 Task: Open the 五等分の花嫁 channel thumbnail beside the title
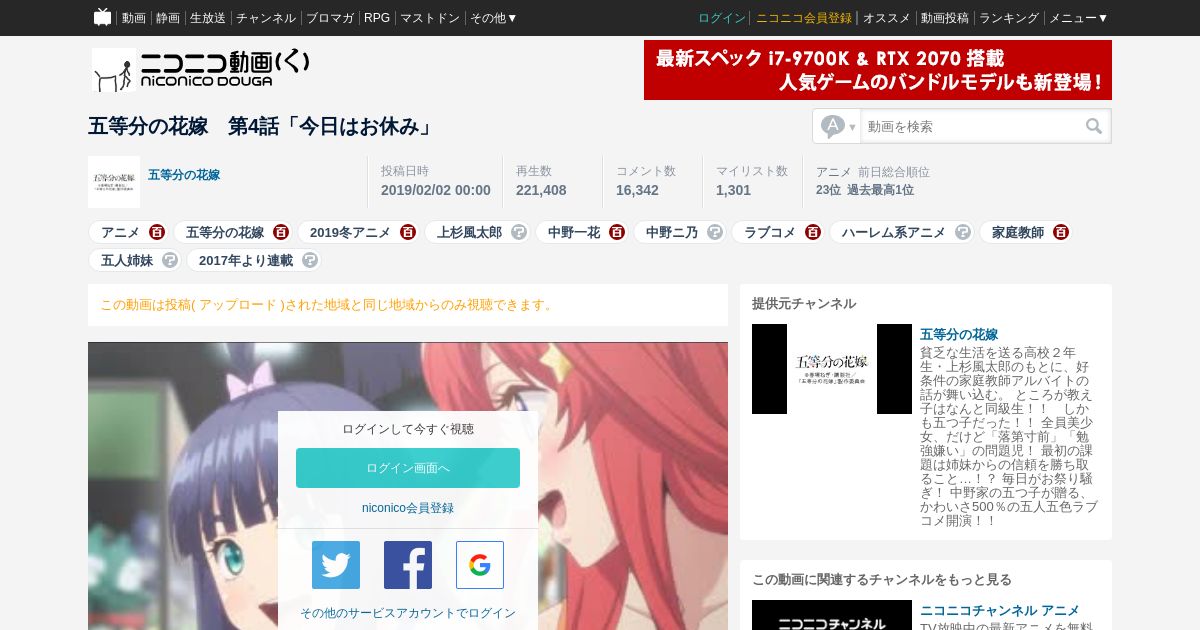(x=114, y=182)
